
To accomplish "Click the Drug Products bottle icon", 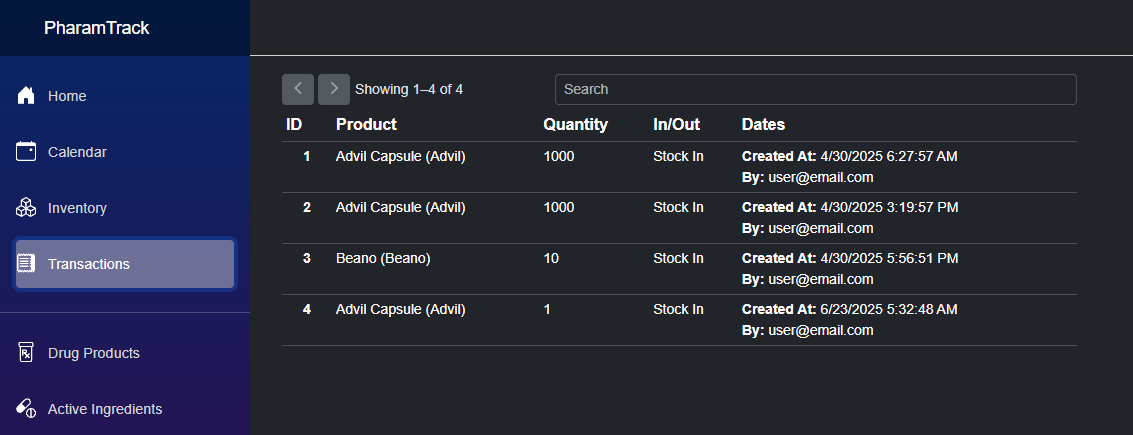I will (27, 353).
